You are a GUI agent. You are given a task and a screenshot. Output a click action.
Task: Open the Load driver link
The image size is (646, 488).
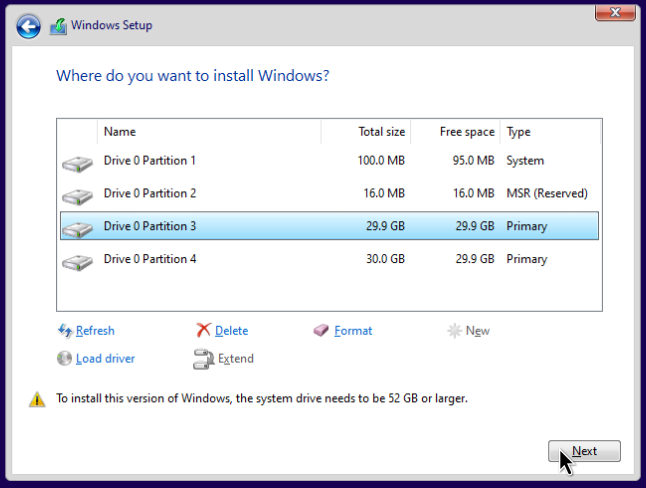105,359
